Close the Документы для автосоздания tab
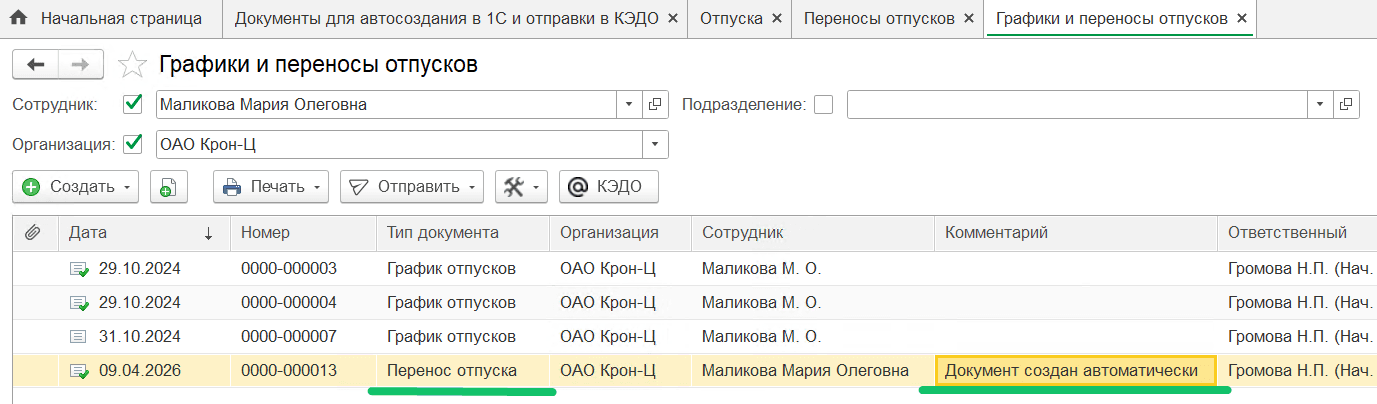 [673, 18]
